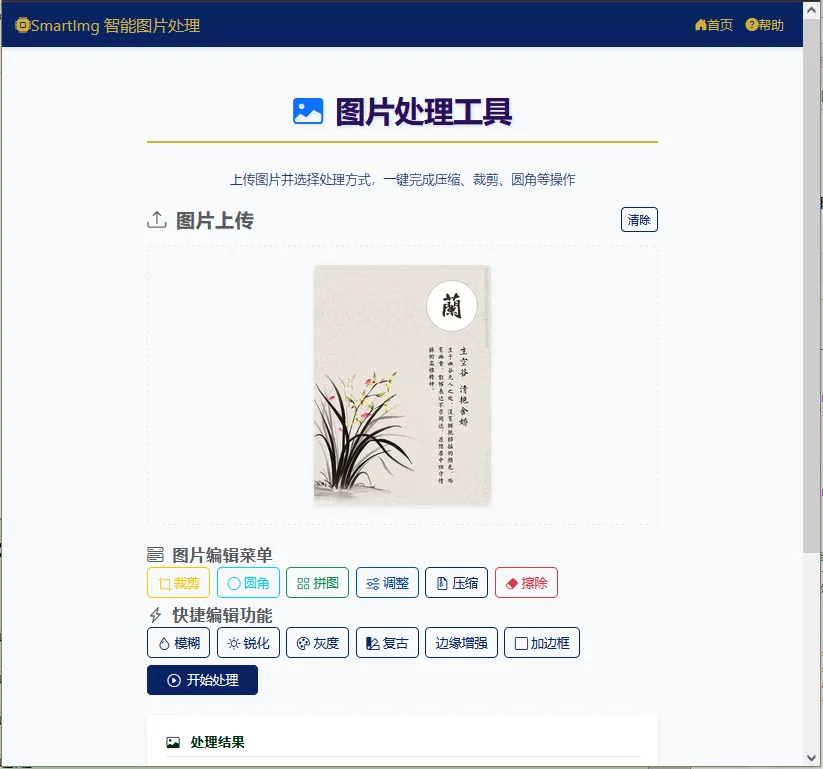
Task: Open the 调整 adjust tool
Action: 387,582
